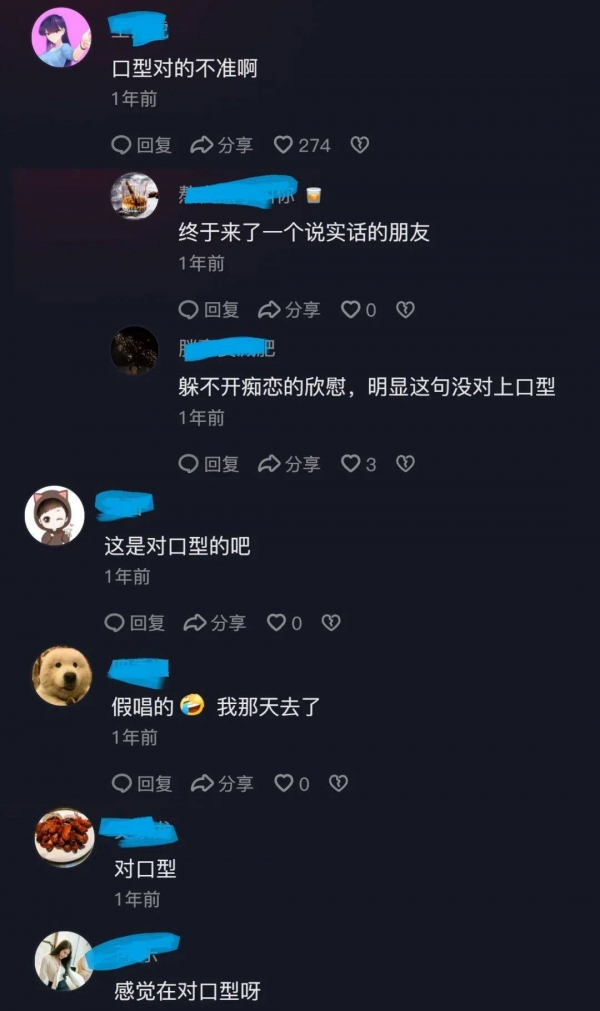Open the cat-ear girl avatar profile
The width and height of the screenshot is (600, 1011).
pyautogui.click(x=55, y=515)
